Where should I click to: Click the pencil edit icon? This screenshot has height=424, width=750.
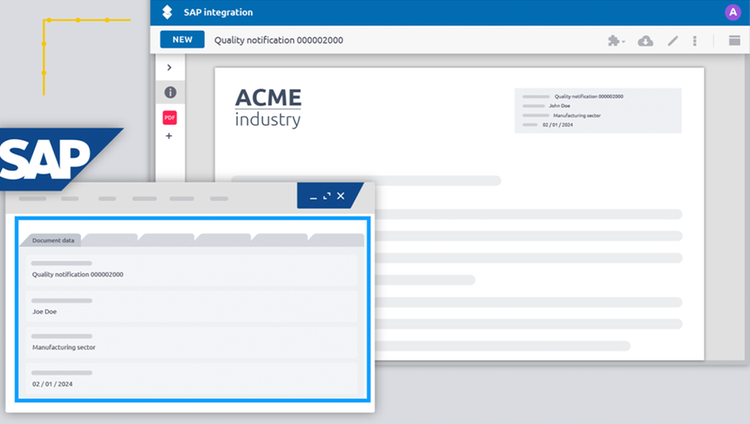coord(673,41)
